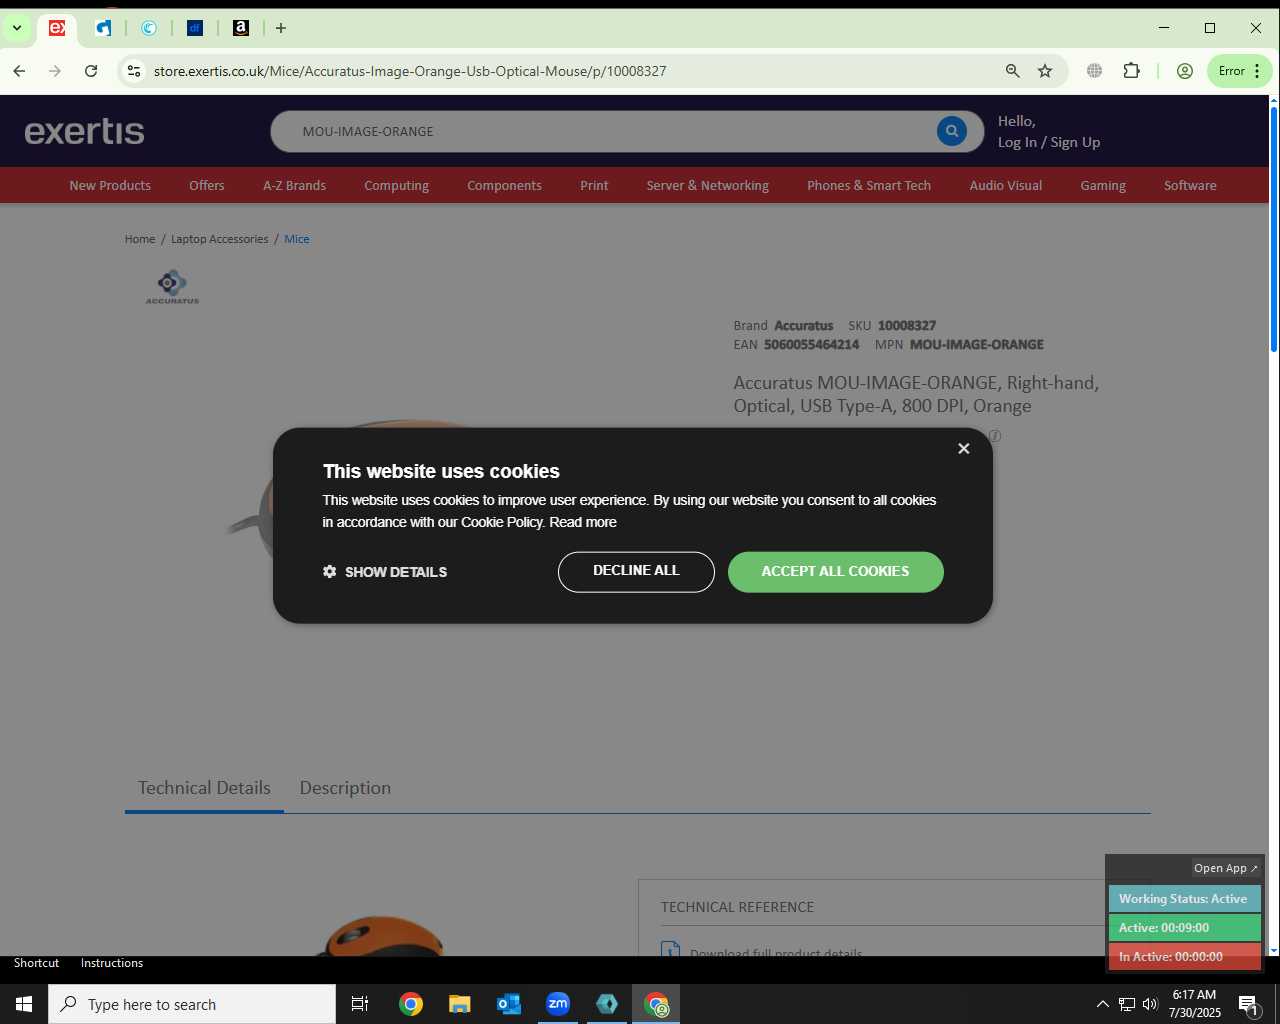Click Open App in tracker widget

1226,868
